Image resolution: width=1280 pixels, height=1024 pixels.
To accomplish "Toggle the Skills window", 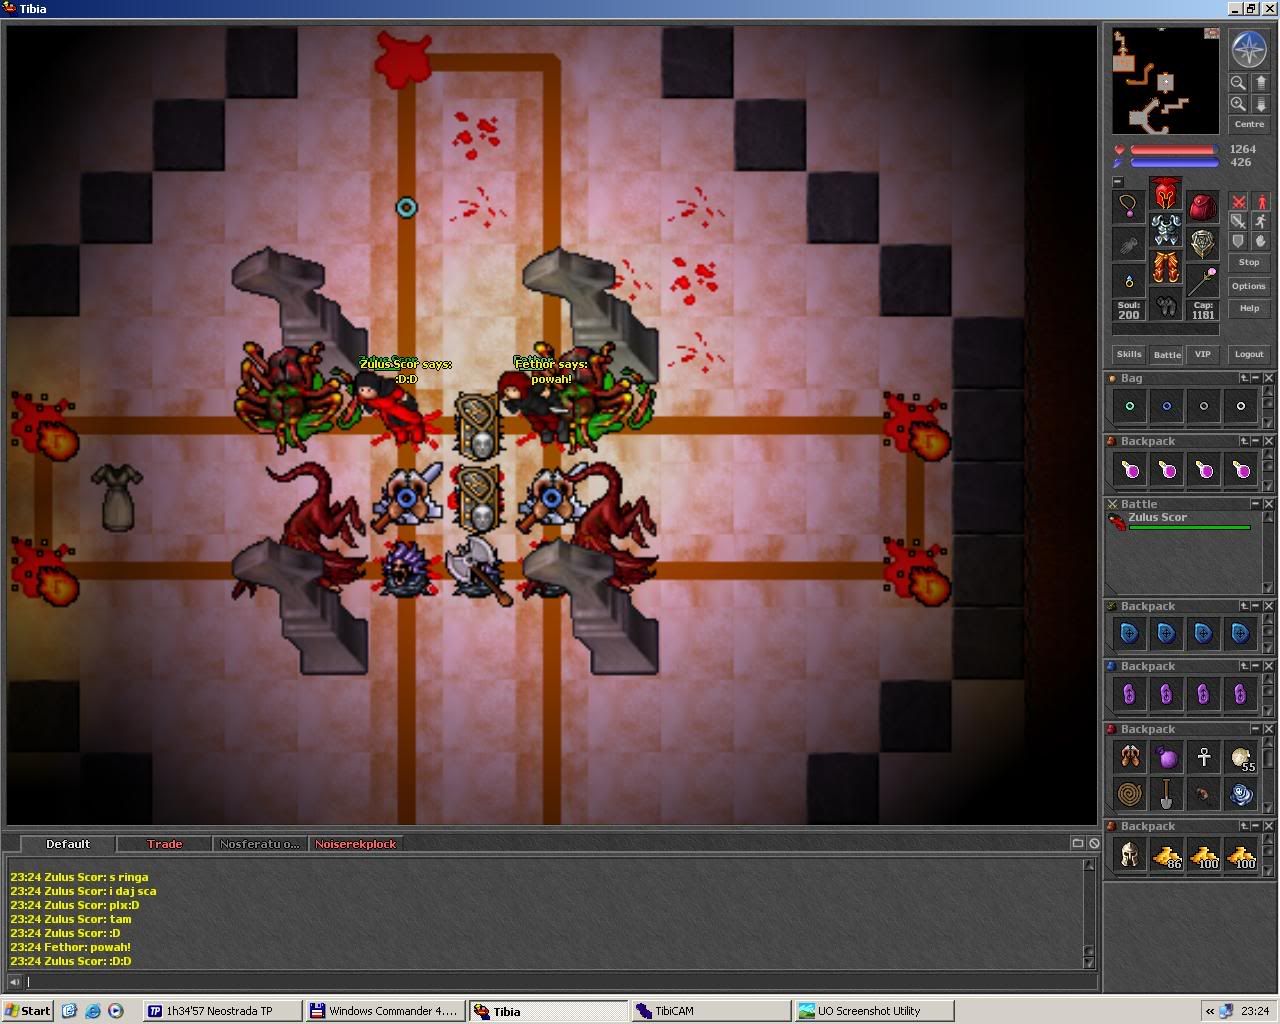I will [1129, 354].
